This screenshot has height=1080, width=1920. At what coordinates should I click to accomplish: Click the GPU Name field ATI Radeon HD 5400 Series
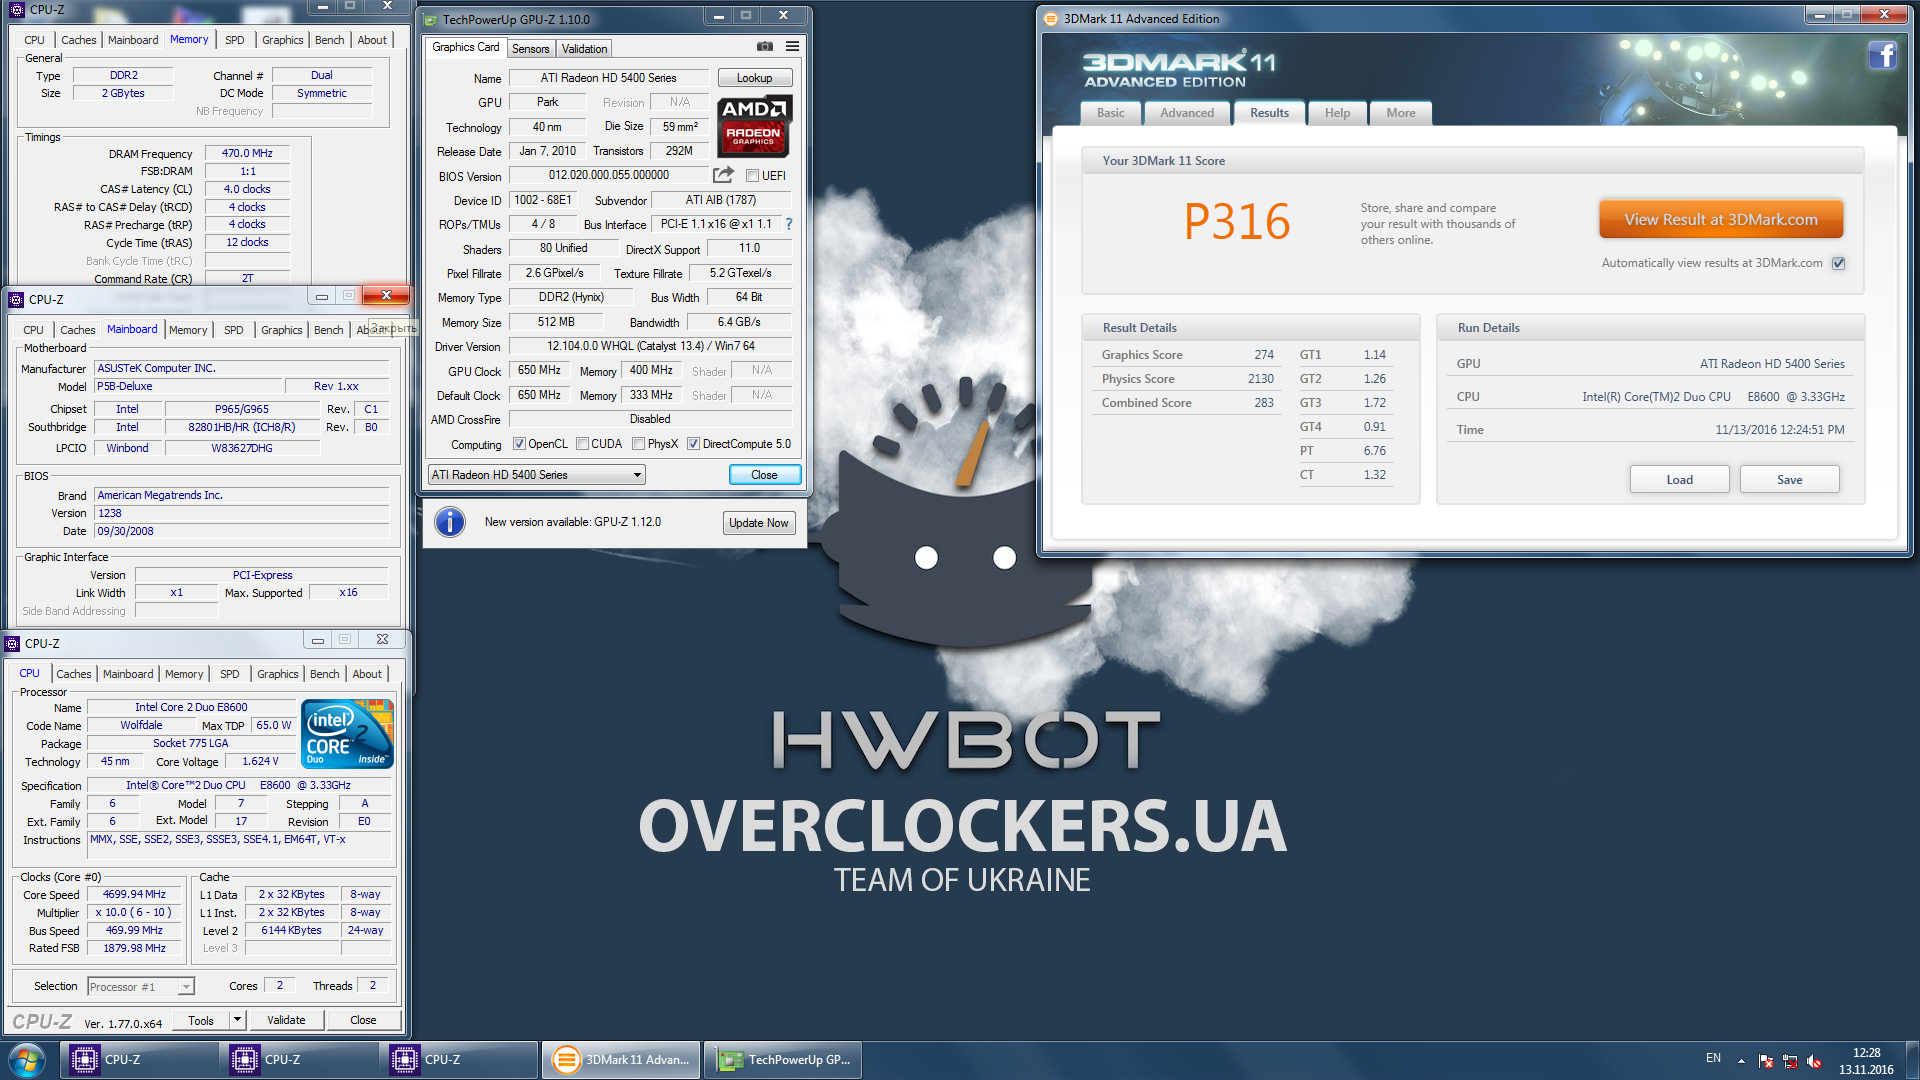tap(608, 78)
